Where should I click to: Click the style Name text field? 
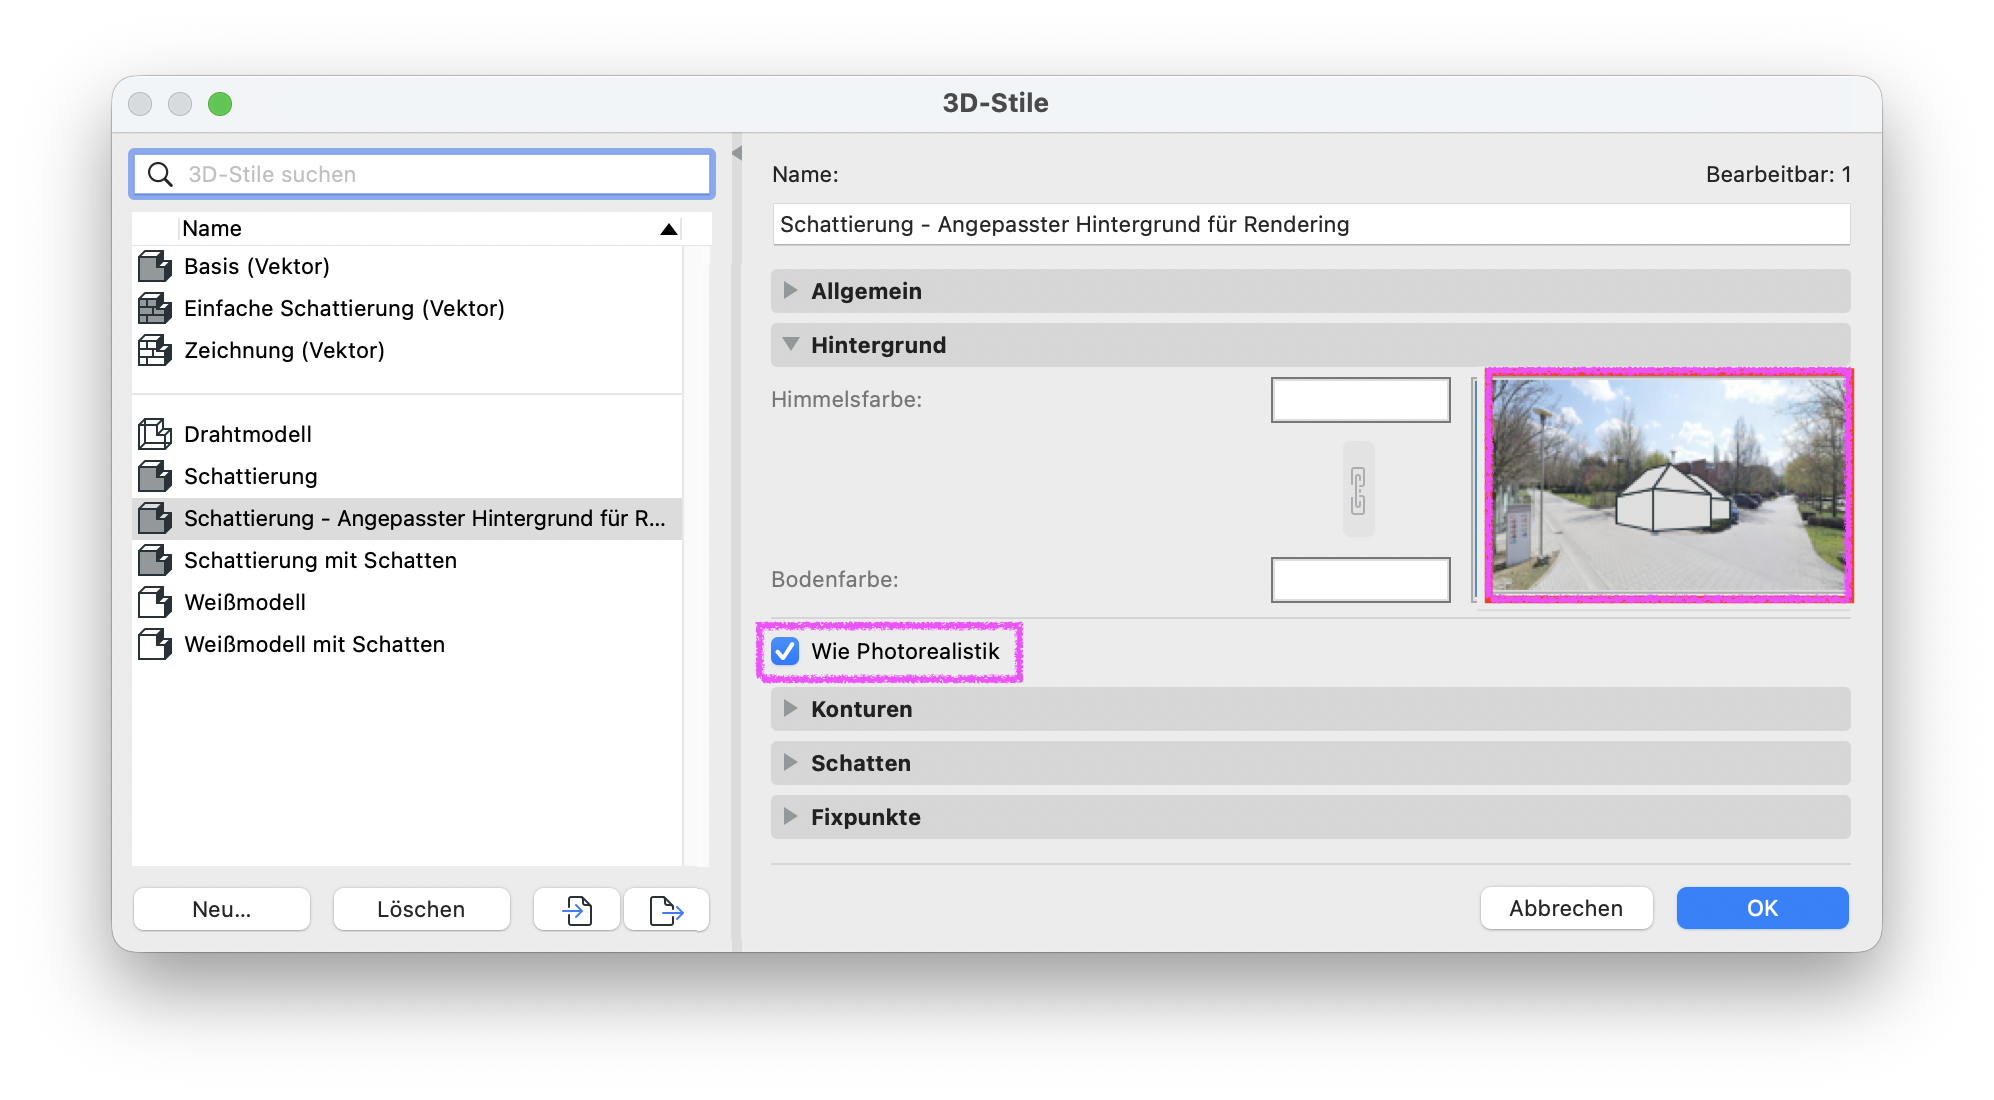tap(1311, 225)
